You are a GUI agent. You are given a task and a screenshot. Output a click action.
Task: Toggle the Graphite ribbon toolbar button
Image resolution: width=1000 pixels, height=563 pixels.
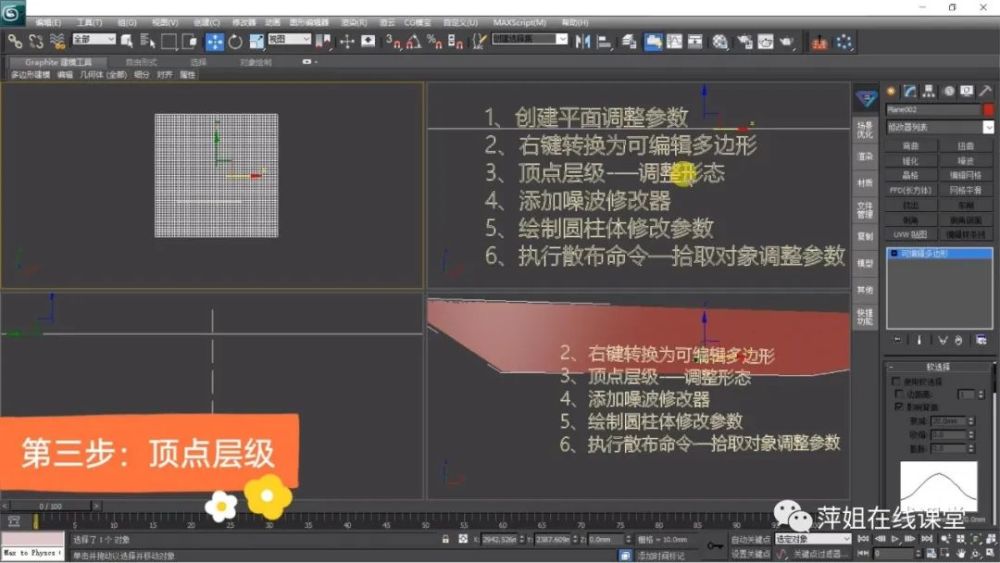click(653, 42)
